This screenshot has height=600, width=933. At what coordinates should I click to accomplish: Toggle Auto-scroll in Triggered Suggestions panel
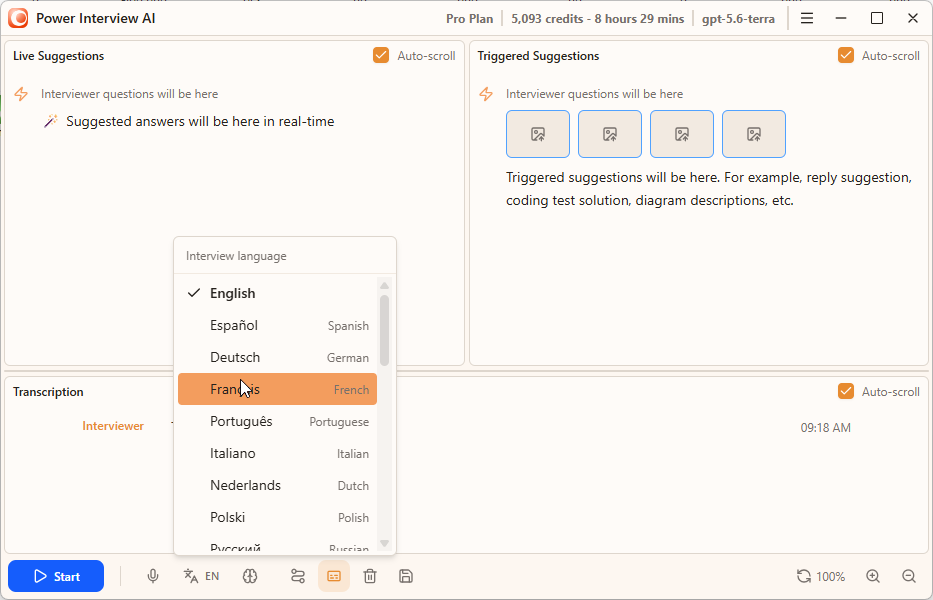click(846, 55)
